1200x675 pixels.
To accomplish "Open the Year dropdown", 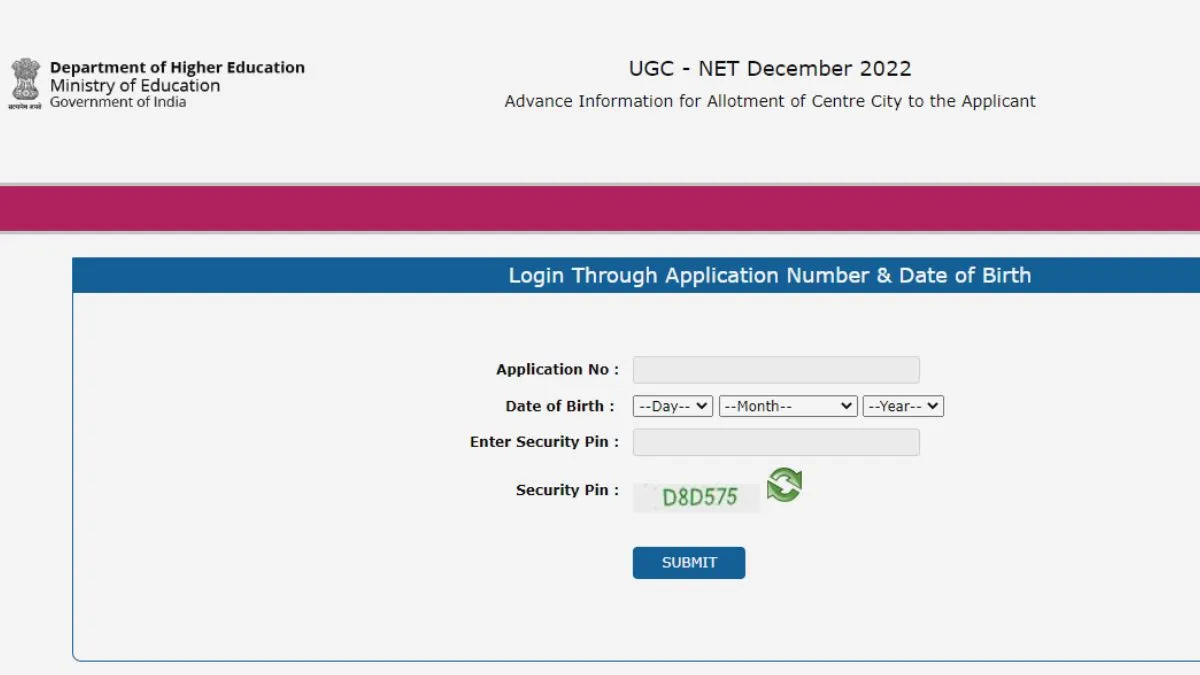I will [902, 406].
